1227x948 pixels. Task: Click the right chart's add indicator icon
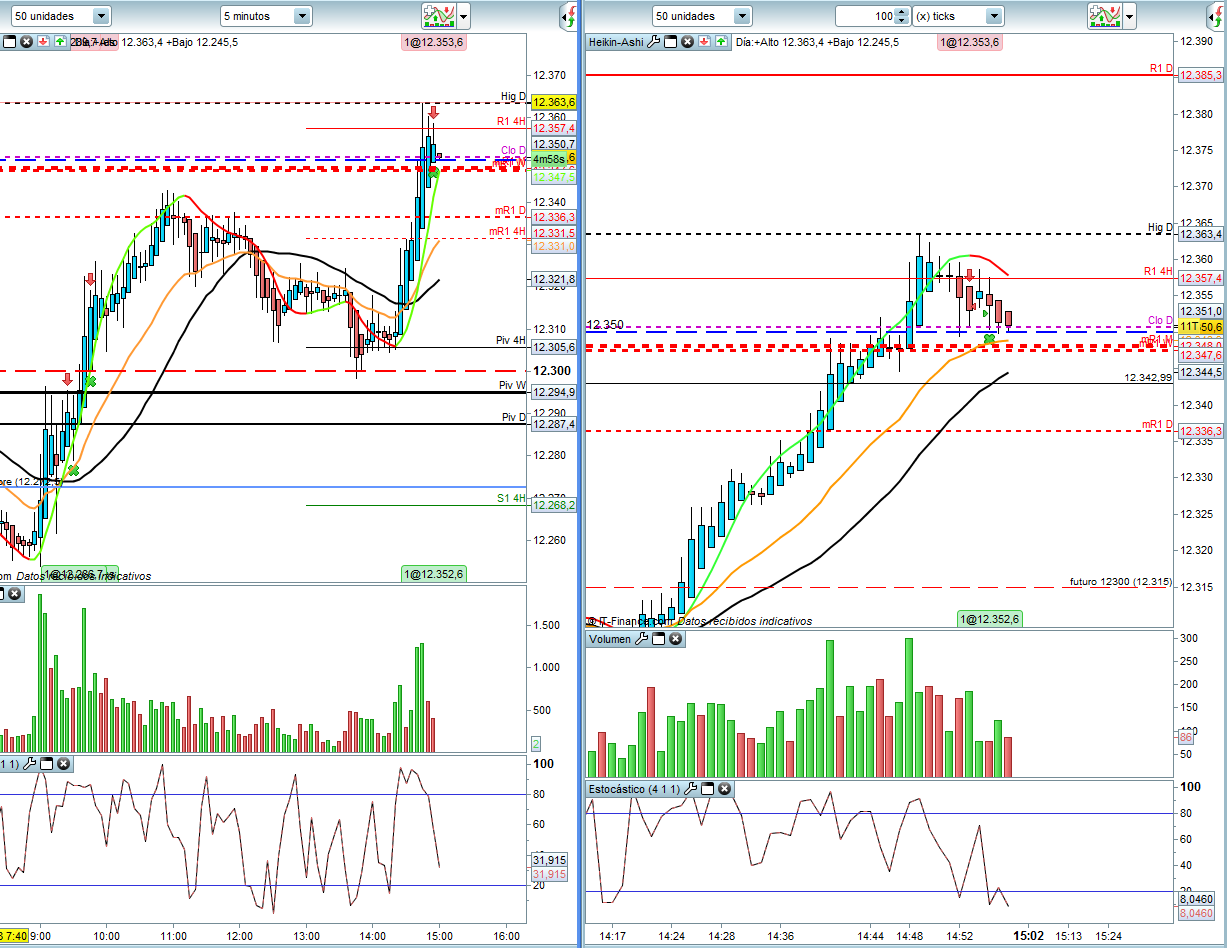[x=1105, y=16]
